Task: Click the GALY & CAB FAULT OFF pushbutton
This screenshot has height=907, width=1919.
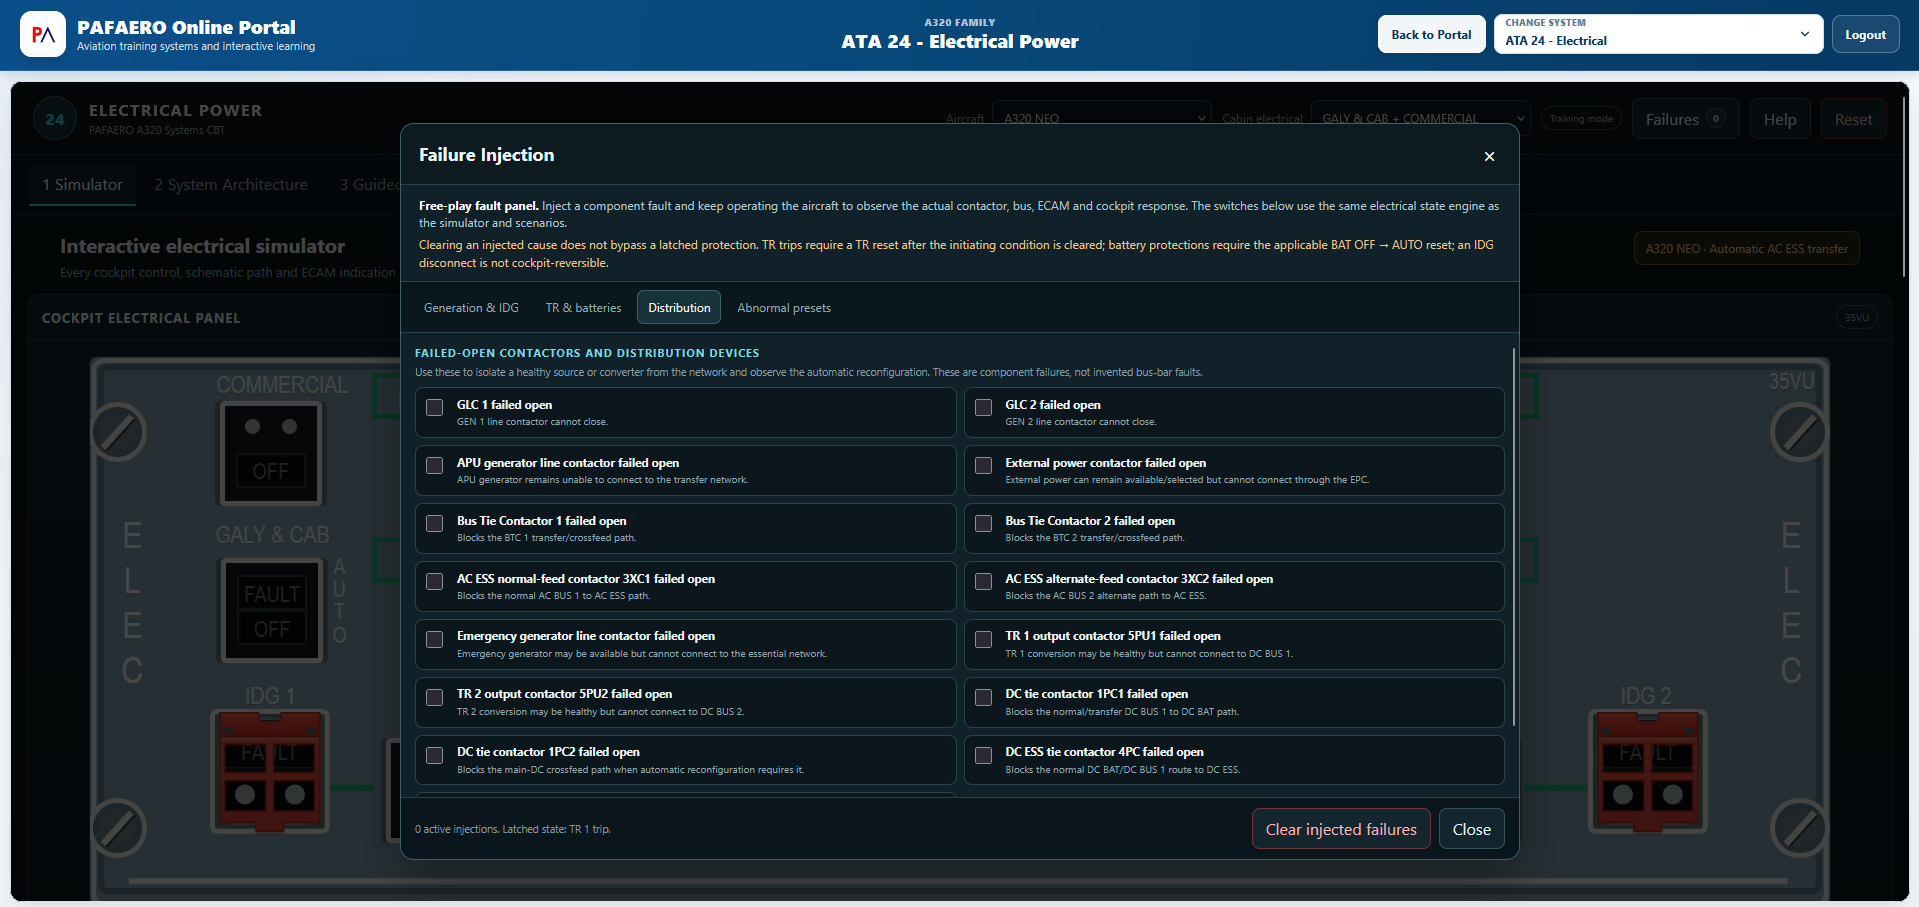Action: point(272,610)
